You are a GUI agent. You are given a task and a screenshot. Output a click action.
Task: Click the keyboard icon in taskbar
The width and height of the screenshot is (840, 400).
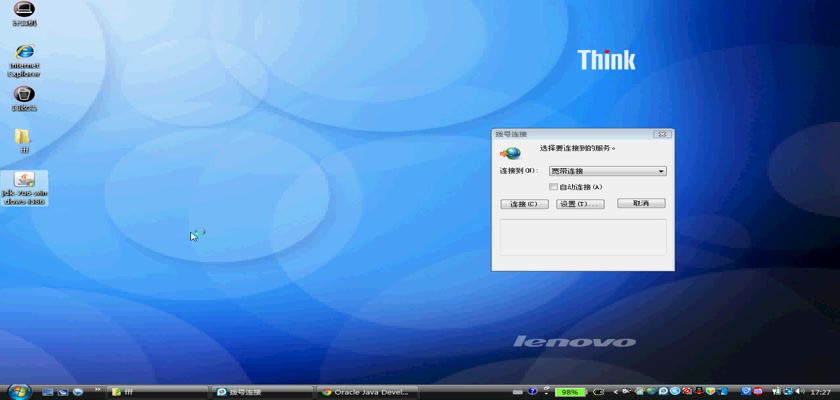pos(518,392)
